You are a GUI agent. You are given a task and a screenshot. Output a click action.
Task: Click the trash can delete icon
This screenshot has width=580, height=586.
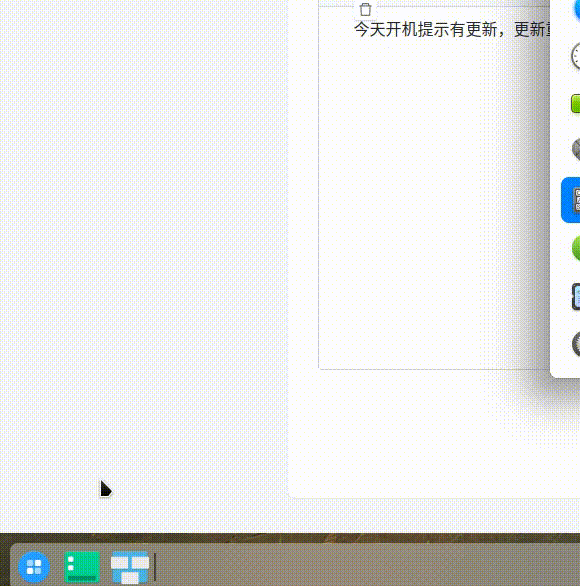(x=365, y=9)
